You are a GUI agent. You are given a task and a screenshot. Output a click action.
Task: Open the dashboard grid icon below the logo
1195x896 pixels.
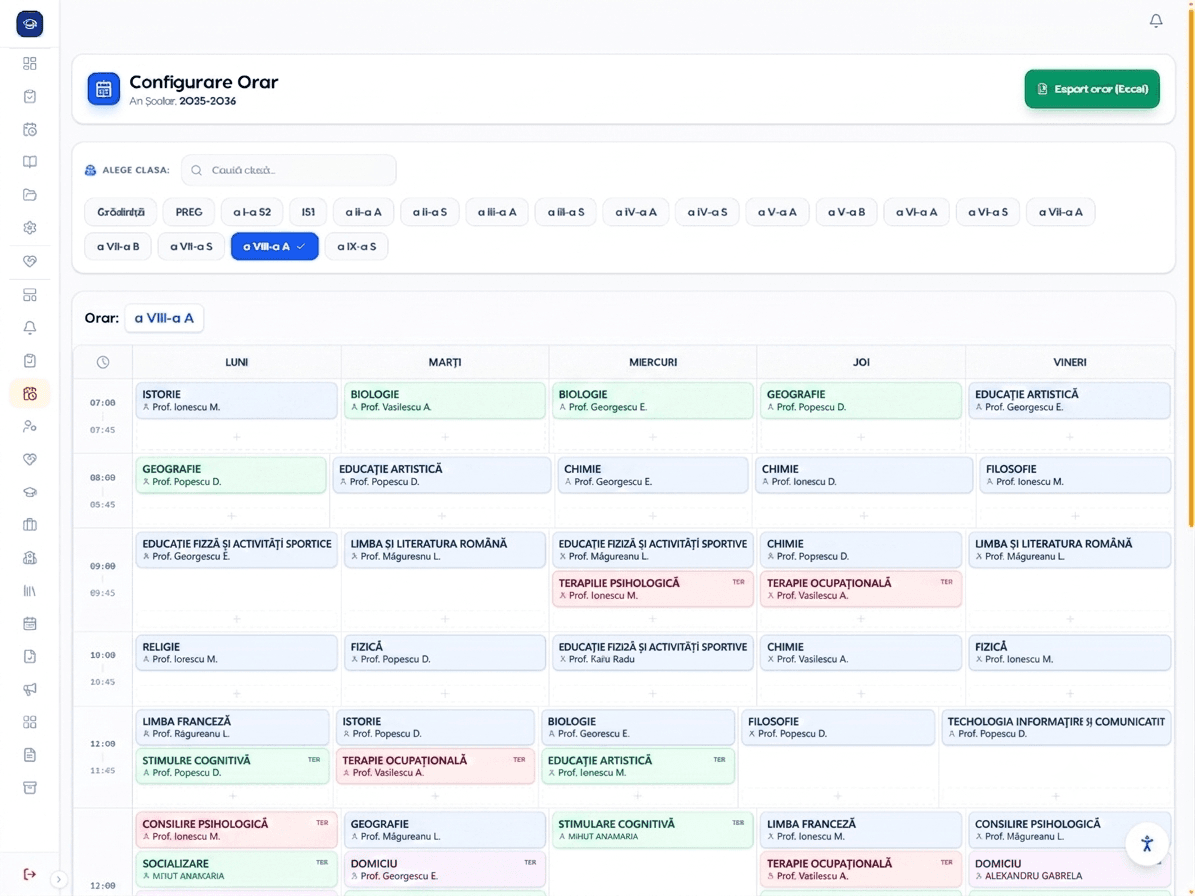30,63
